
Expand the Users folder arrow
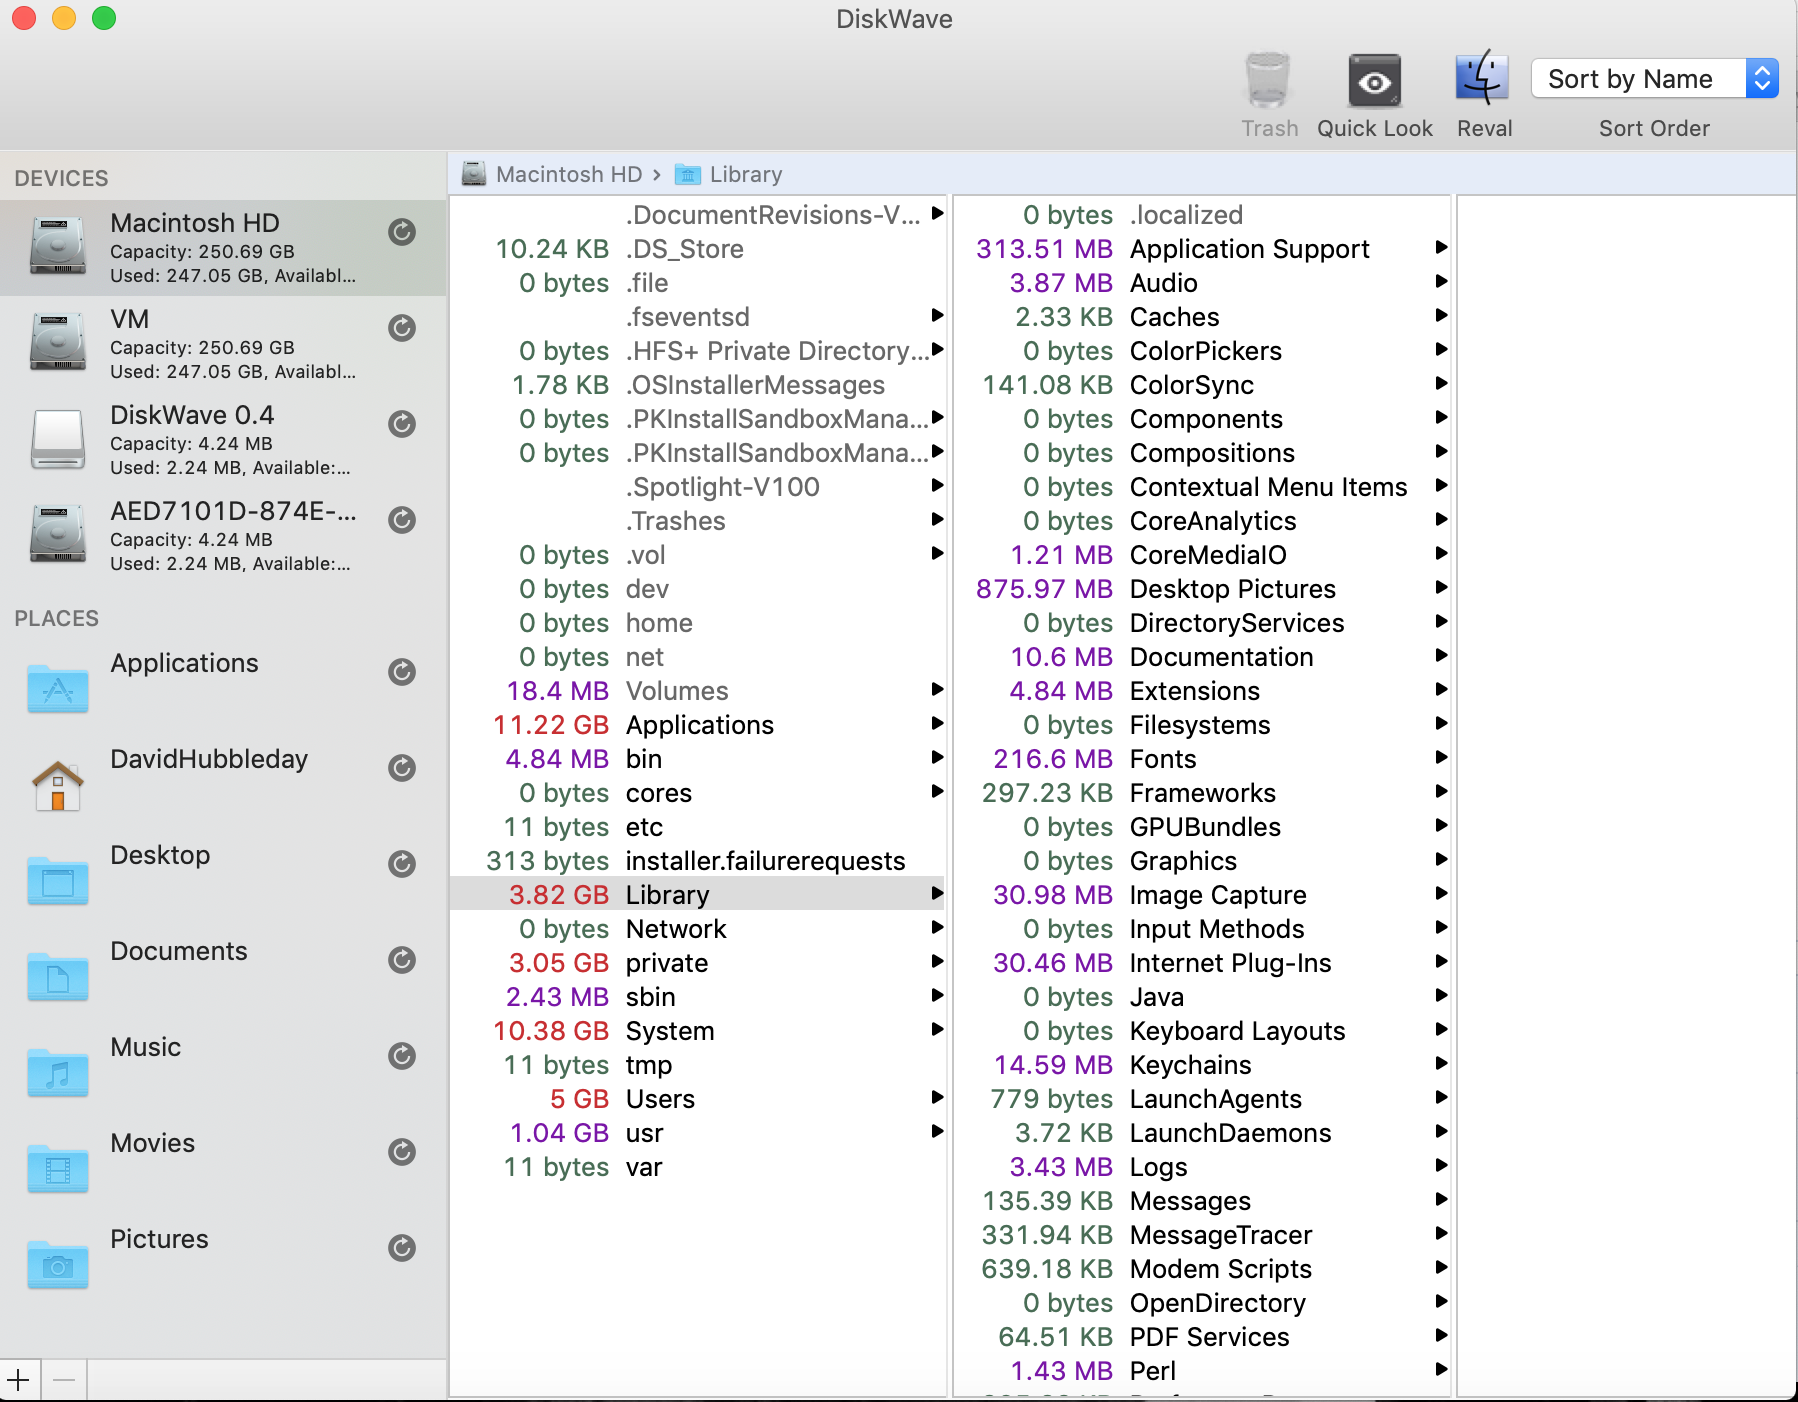(x=937, y=1098)
